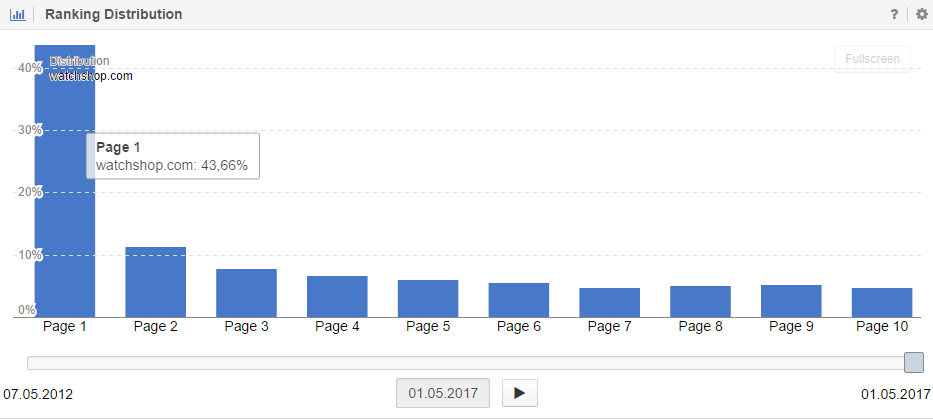Screen dimensions: 933x419
Task: Select the Page 1 bar
Action: (x=65, y=181)
